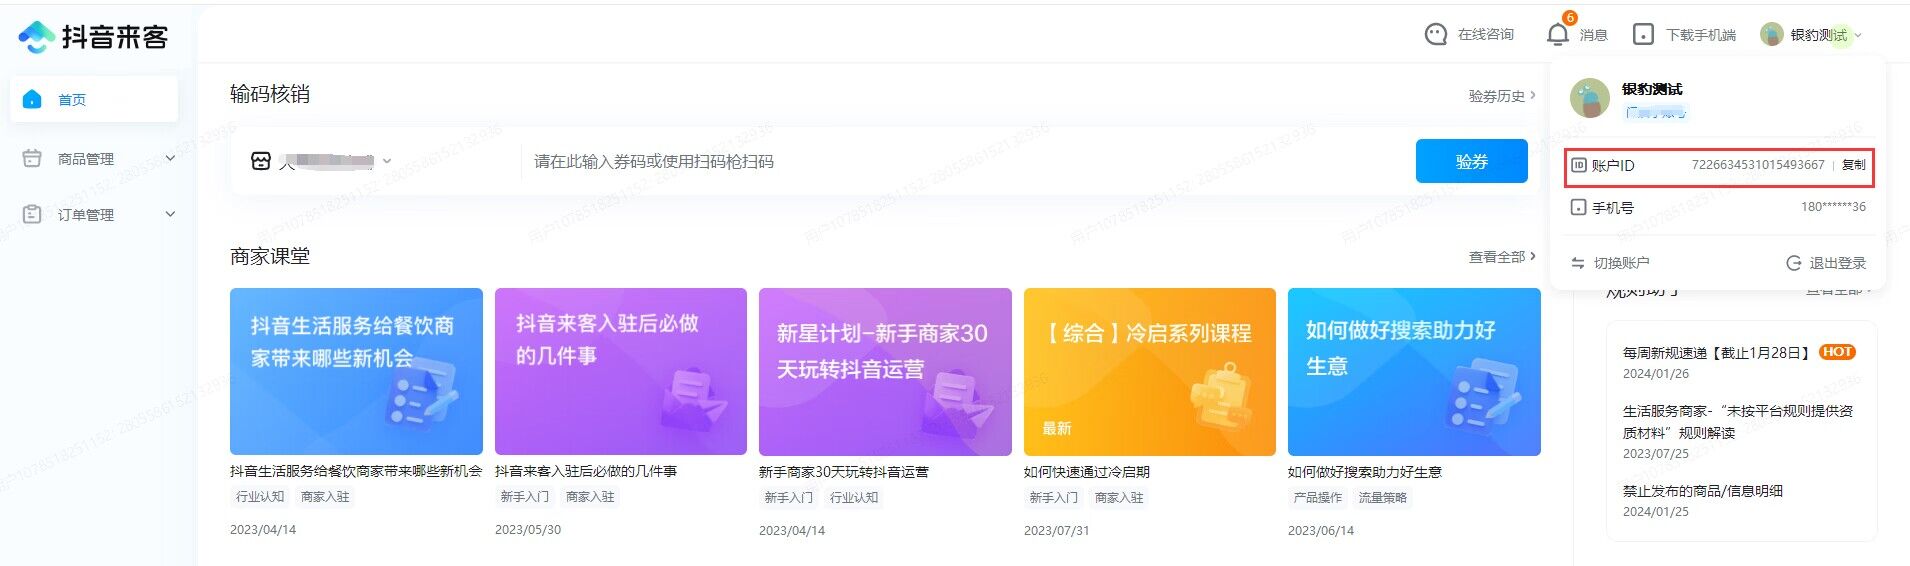1910x566 pixels.
Task: Open course card 如何做好搜索助力好生意
Action: 1414,372
